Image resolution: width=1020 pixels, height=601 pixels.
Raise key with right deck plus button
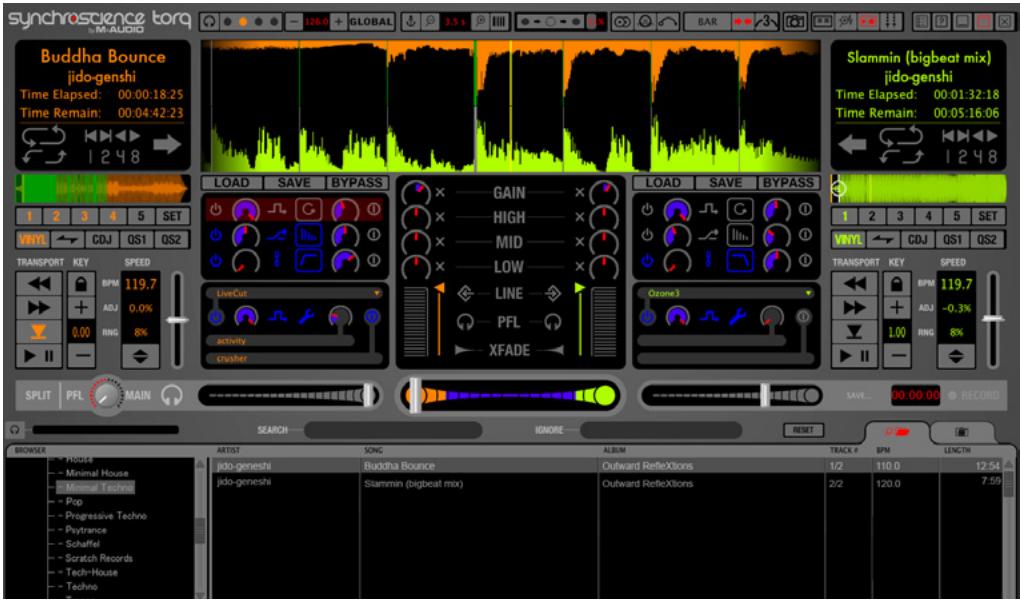(897, 308)
